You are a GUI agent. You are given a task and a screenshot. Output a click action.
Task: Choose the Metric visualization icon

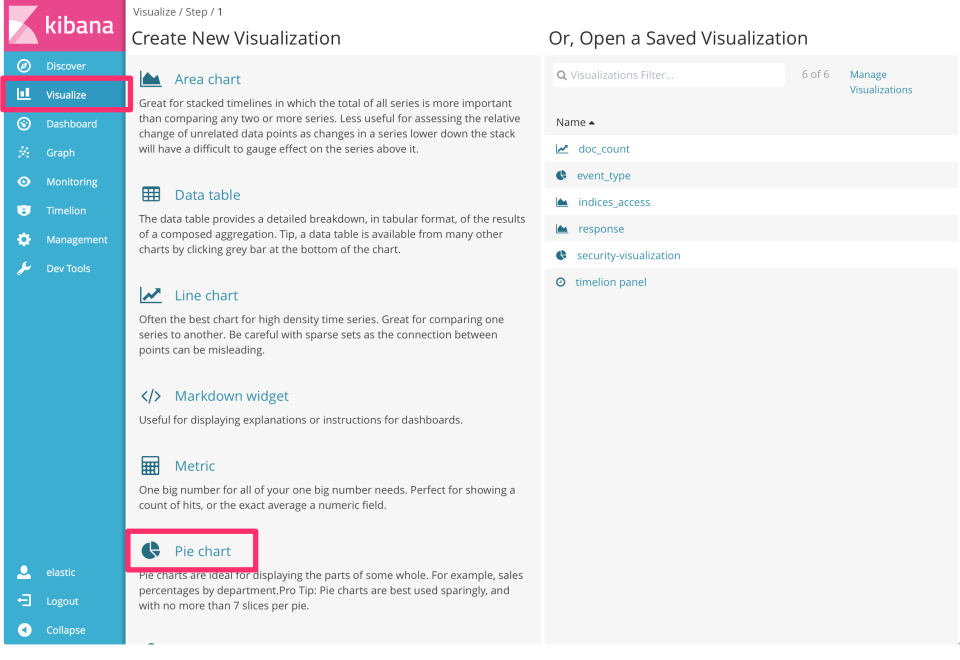(151, 465)
